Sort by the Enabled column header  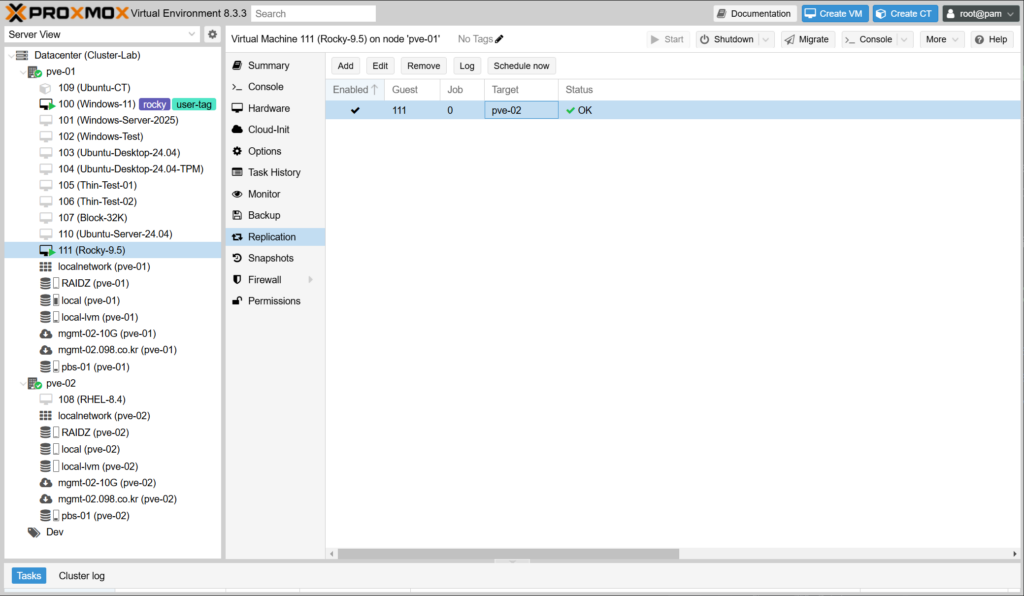[352, 90]
